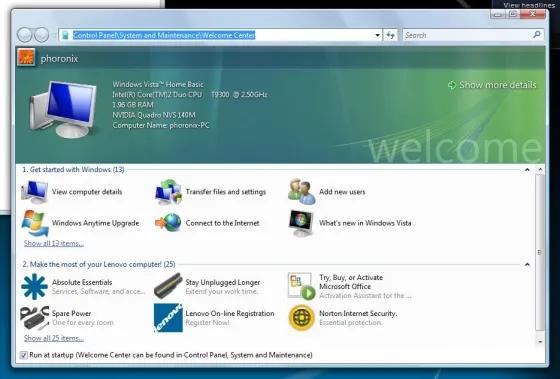Viewport: 560px width, 379px height.
Task: Minimize the Welcome Center window
Action: [x=498, y=14]
